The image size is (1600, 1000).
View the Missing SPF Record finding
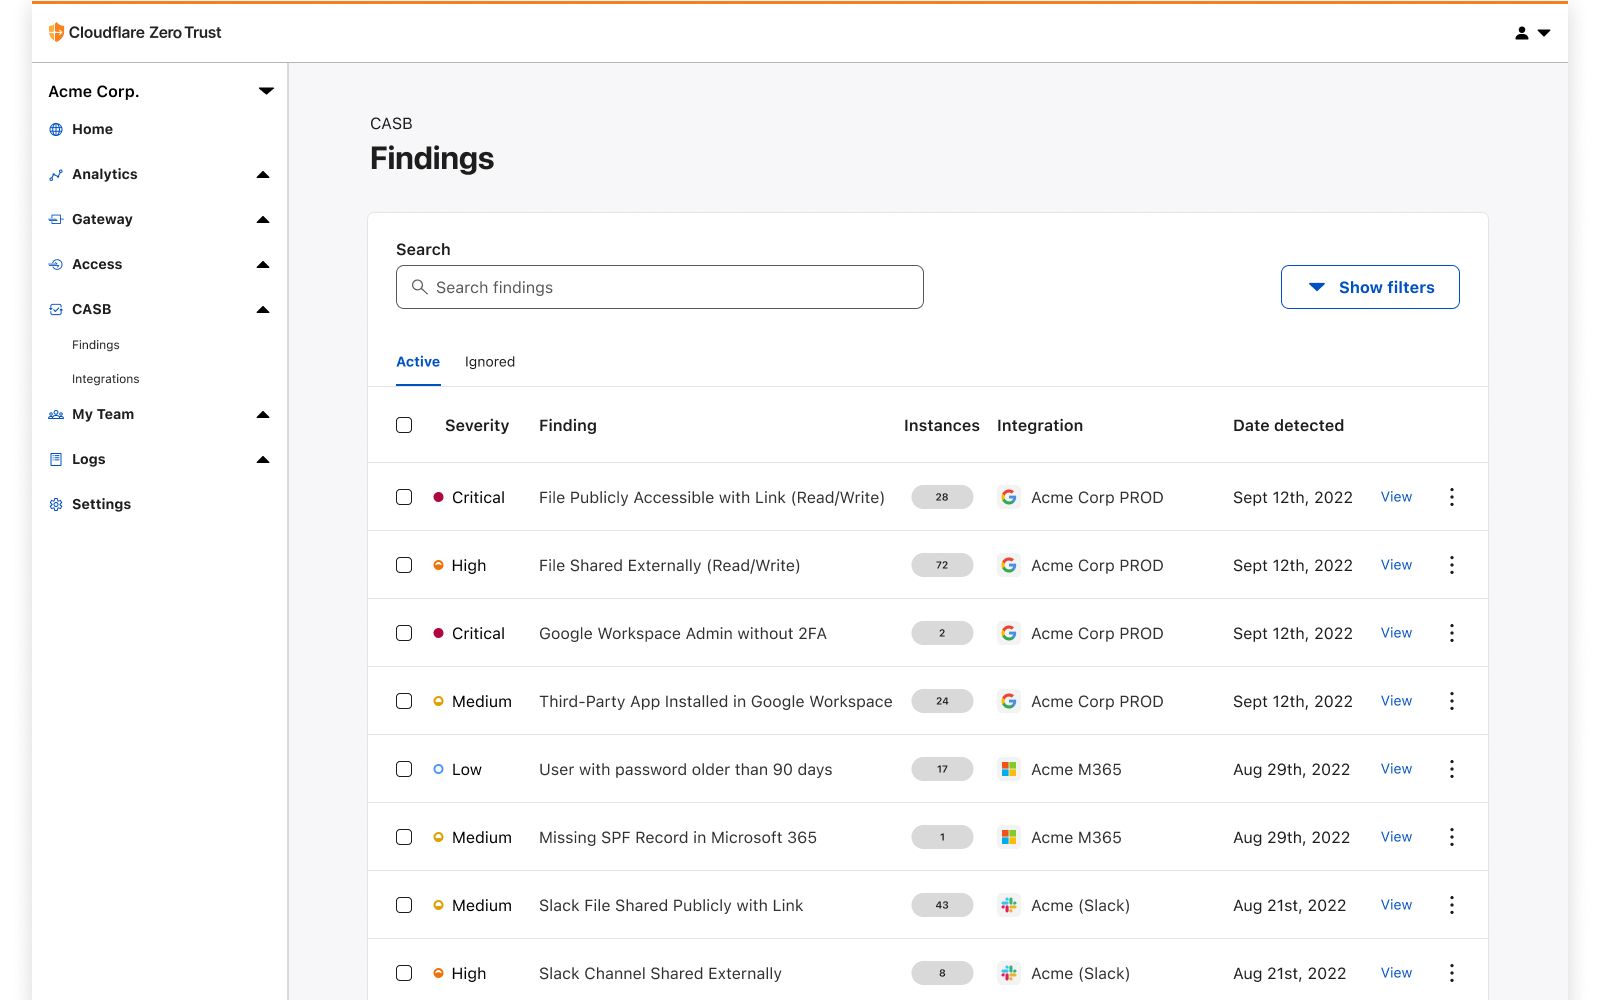[x=1396, y=837]
